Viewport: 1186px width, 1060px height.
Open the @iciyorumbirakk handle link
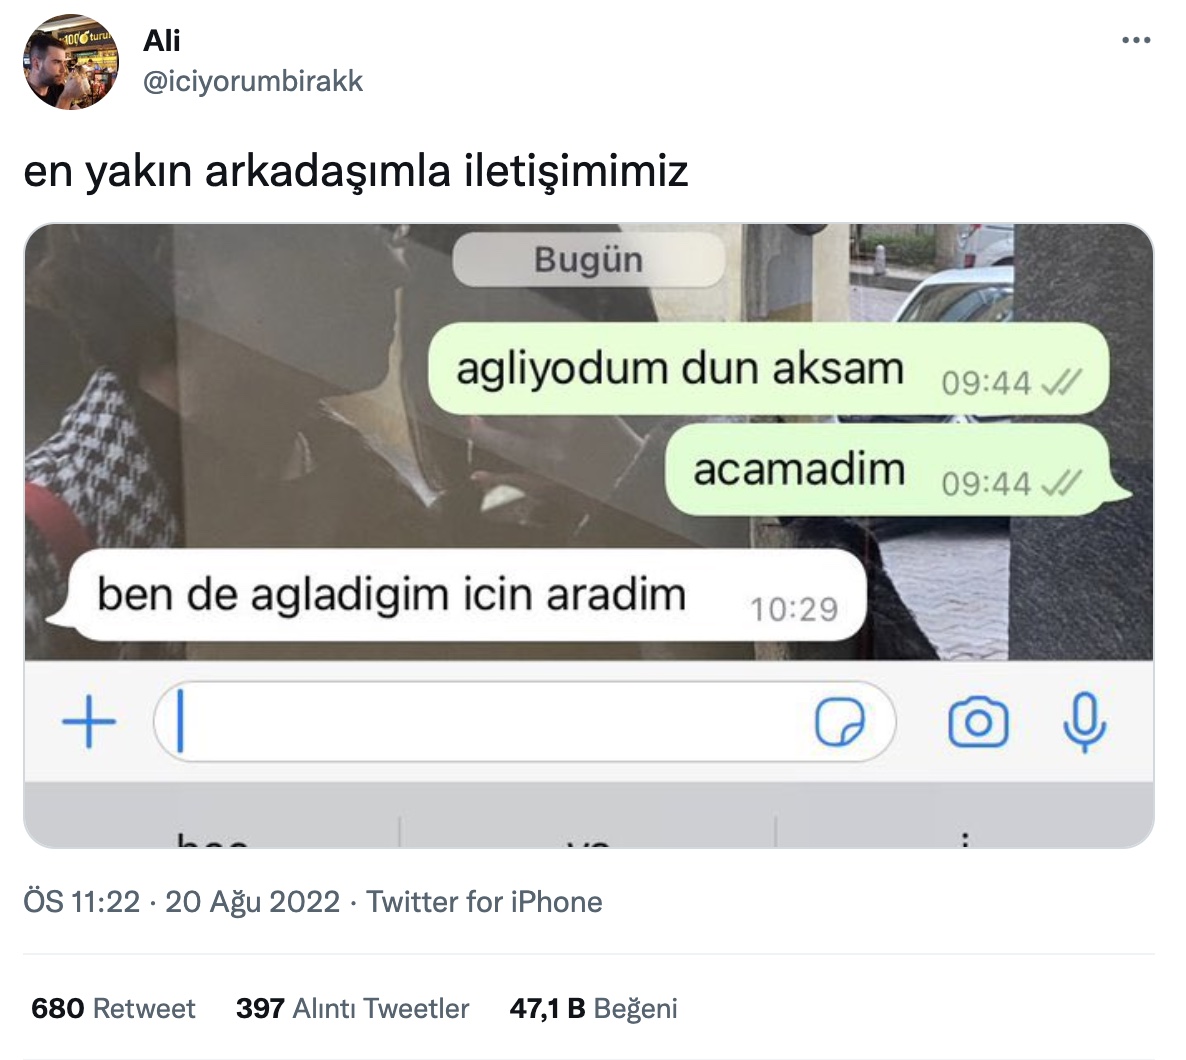point(253,82)
